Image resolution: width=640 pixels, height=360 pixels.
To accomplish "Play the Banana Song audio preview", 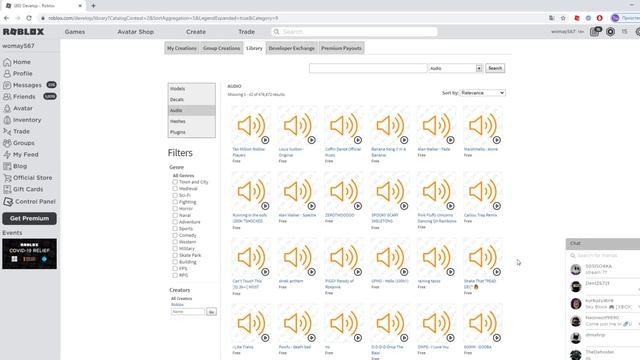I will click(404, 140).
